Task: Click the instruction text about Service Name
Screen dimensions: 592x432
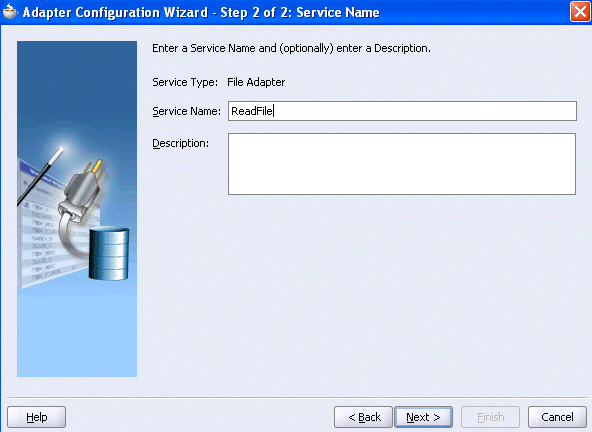Action: click(x=291, y=48)
